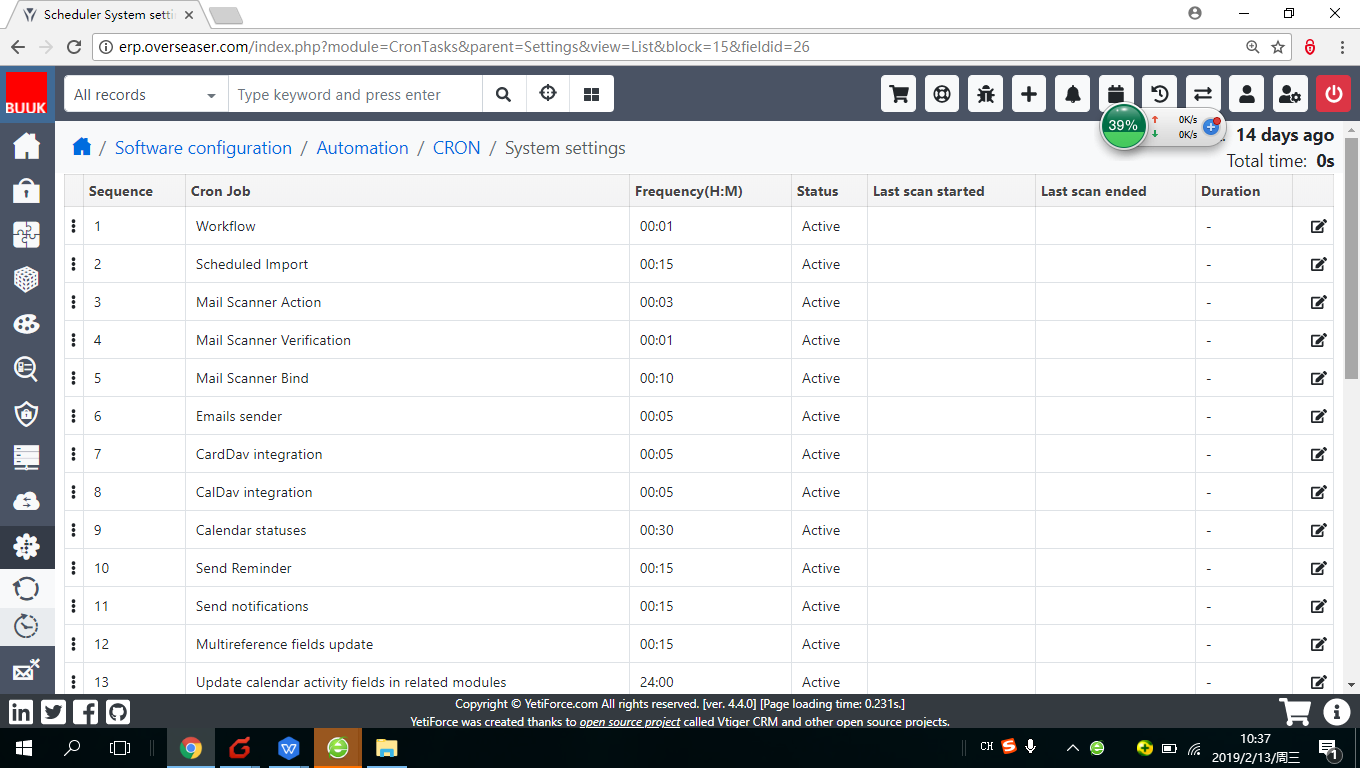
Task: Go to home via breadcrumb house icon
Action: coord(82,147)
